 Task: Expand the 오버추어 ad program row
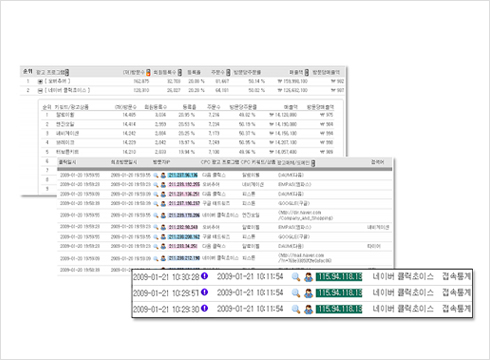[x=40, y=81]
